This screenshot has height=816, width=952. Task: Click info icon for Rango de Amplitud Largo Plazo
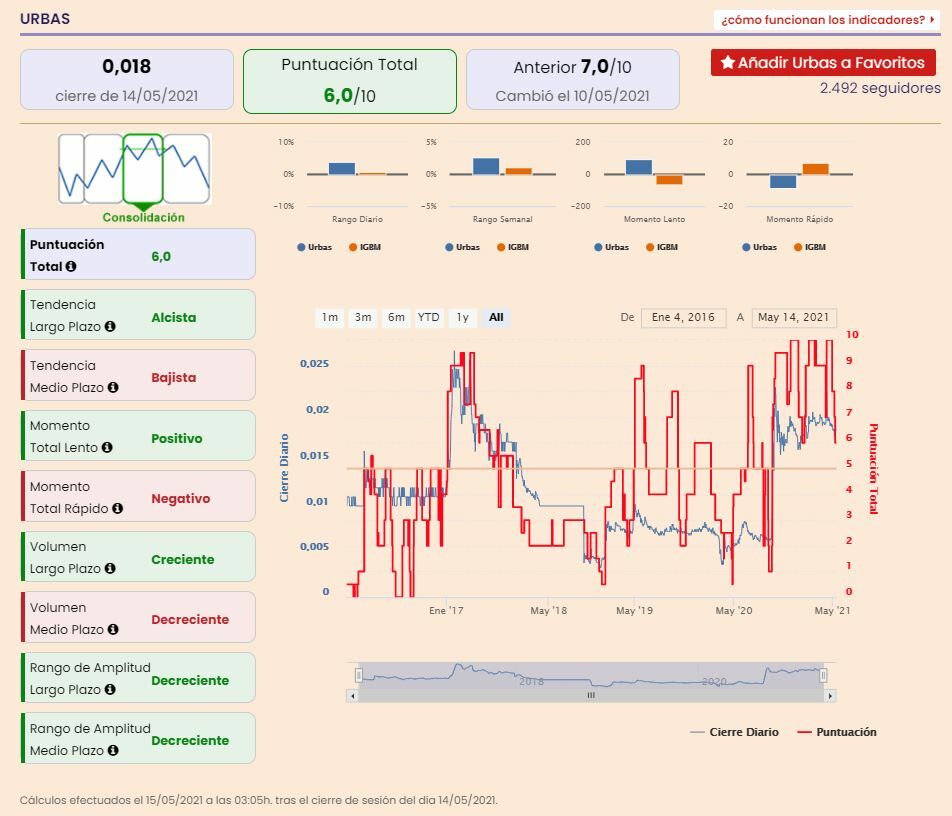point(110,690)
